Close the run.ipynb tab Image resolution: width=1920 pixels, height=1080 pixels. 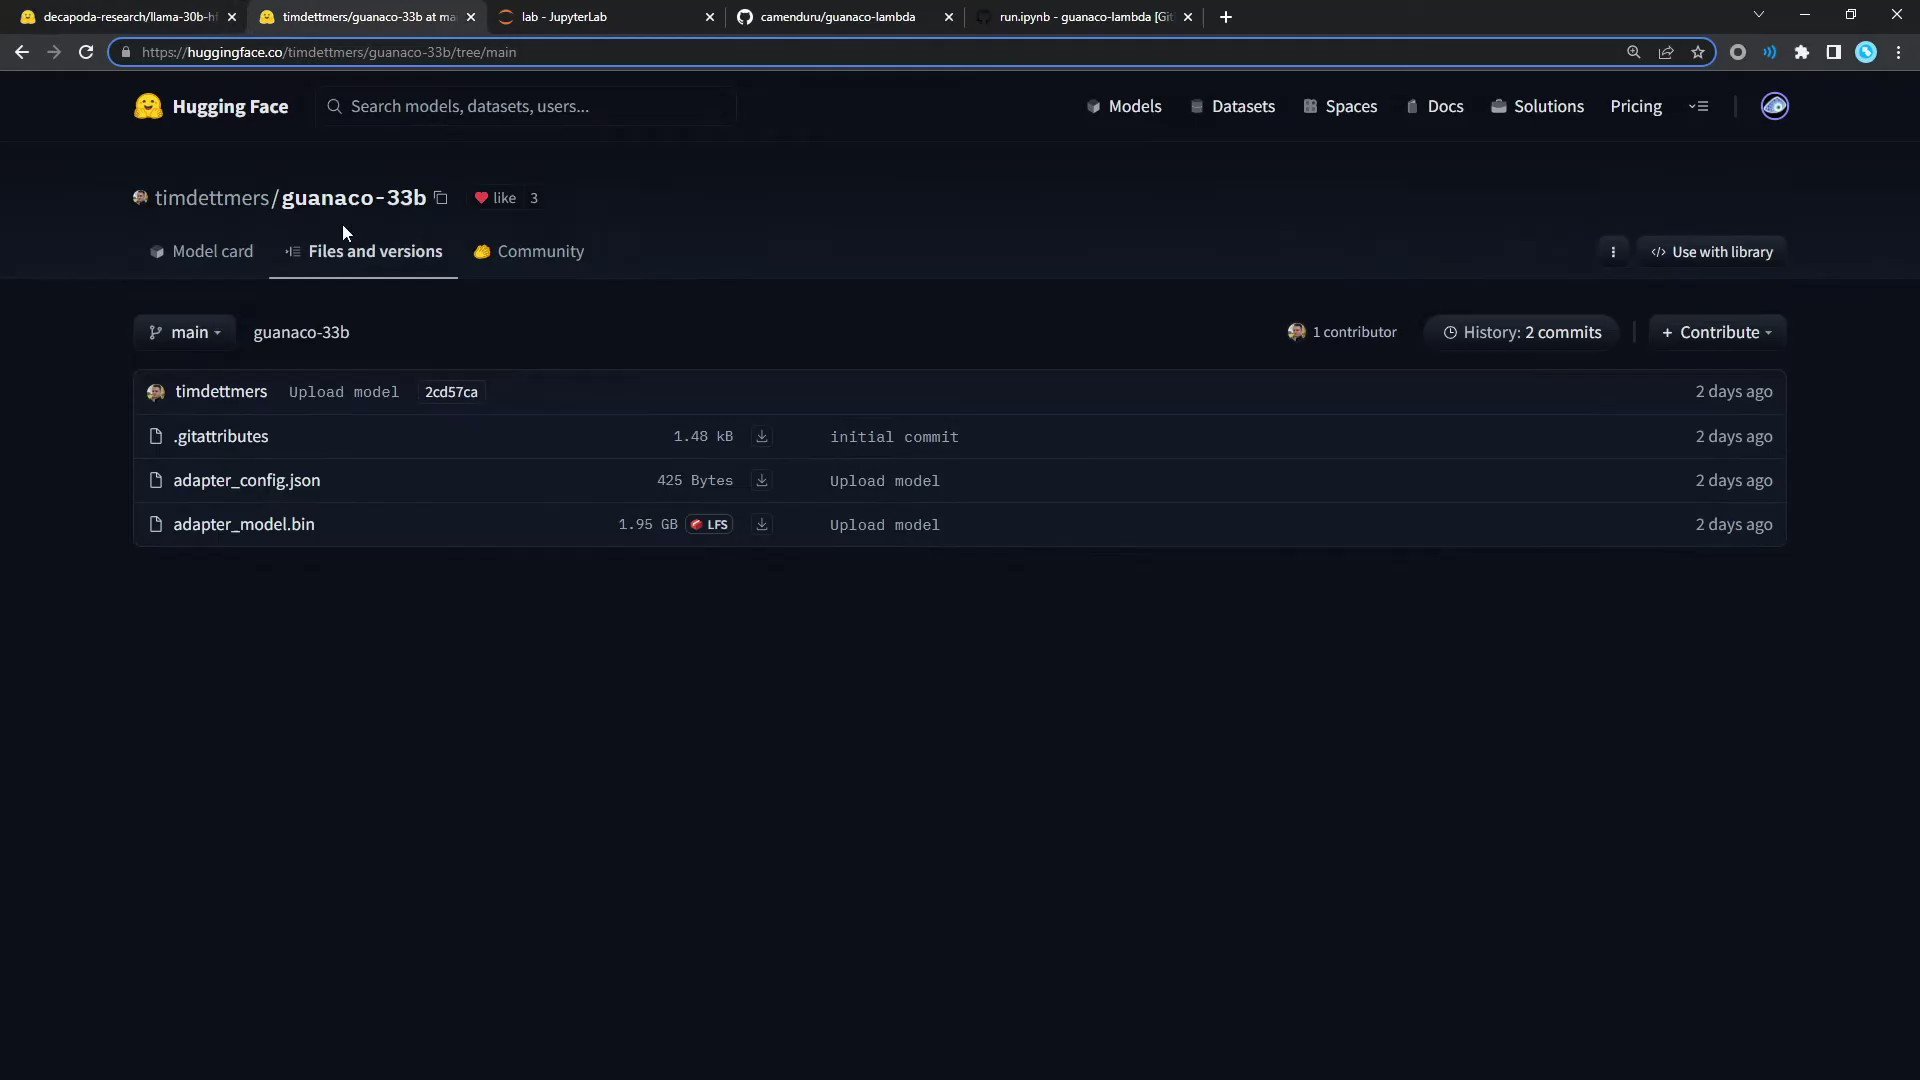(x=1188, y=17)
